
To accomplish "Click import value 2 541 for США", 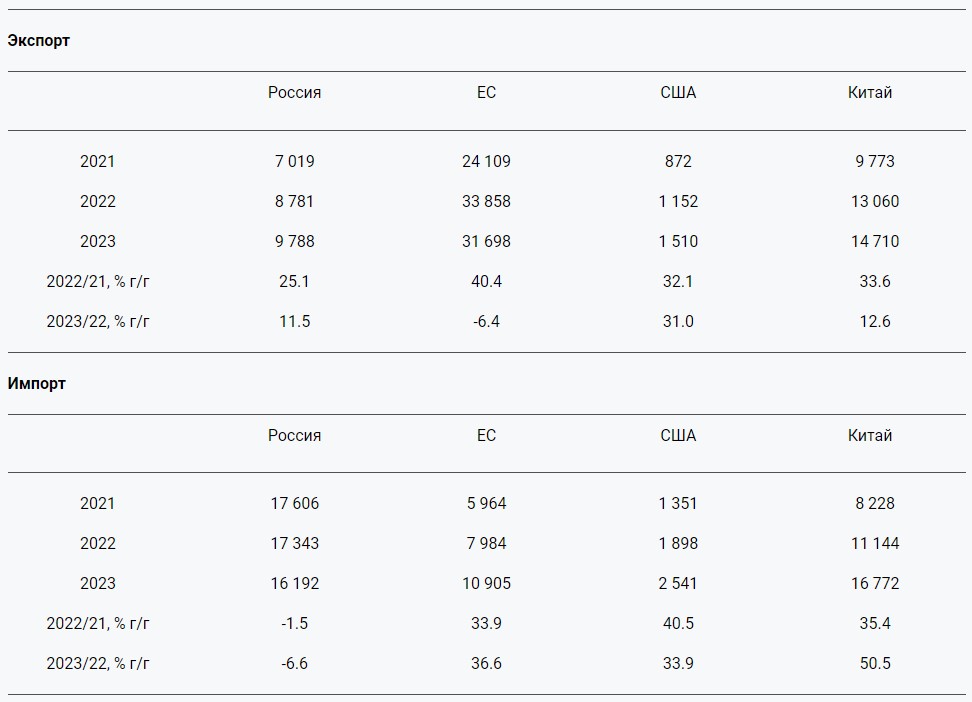I will coord(678,583).
